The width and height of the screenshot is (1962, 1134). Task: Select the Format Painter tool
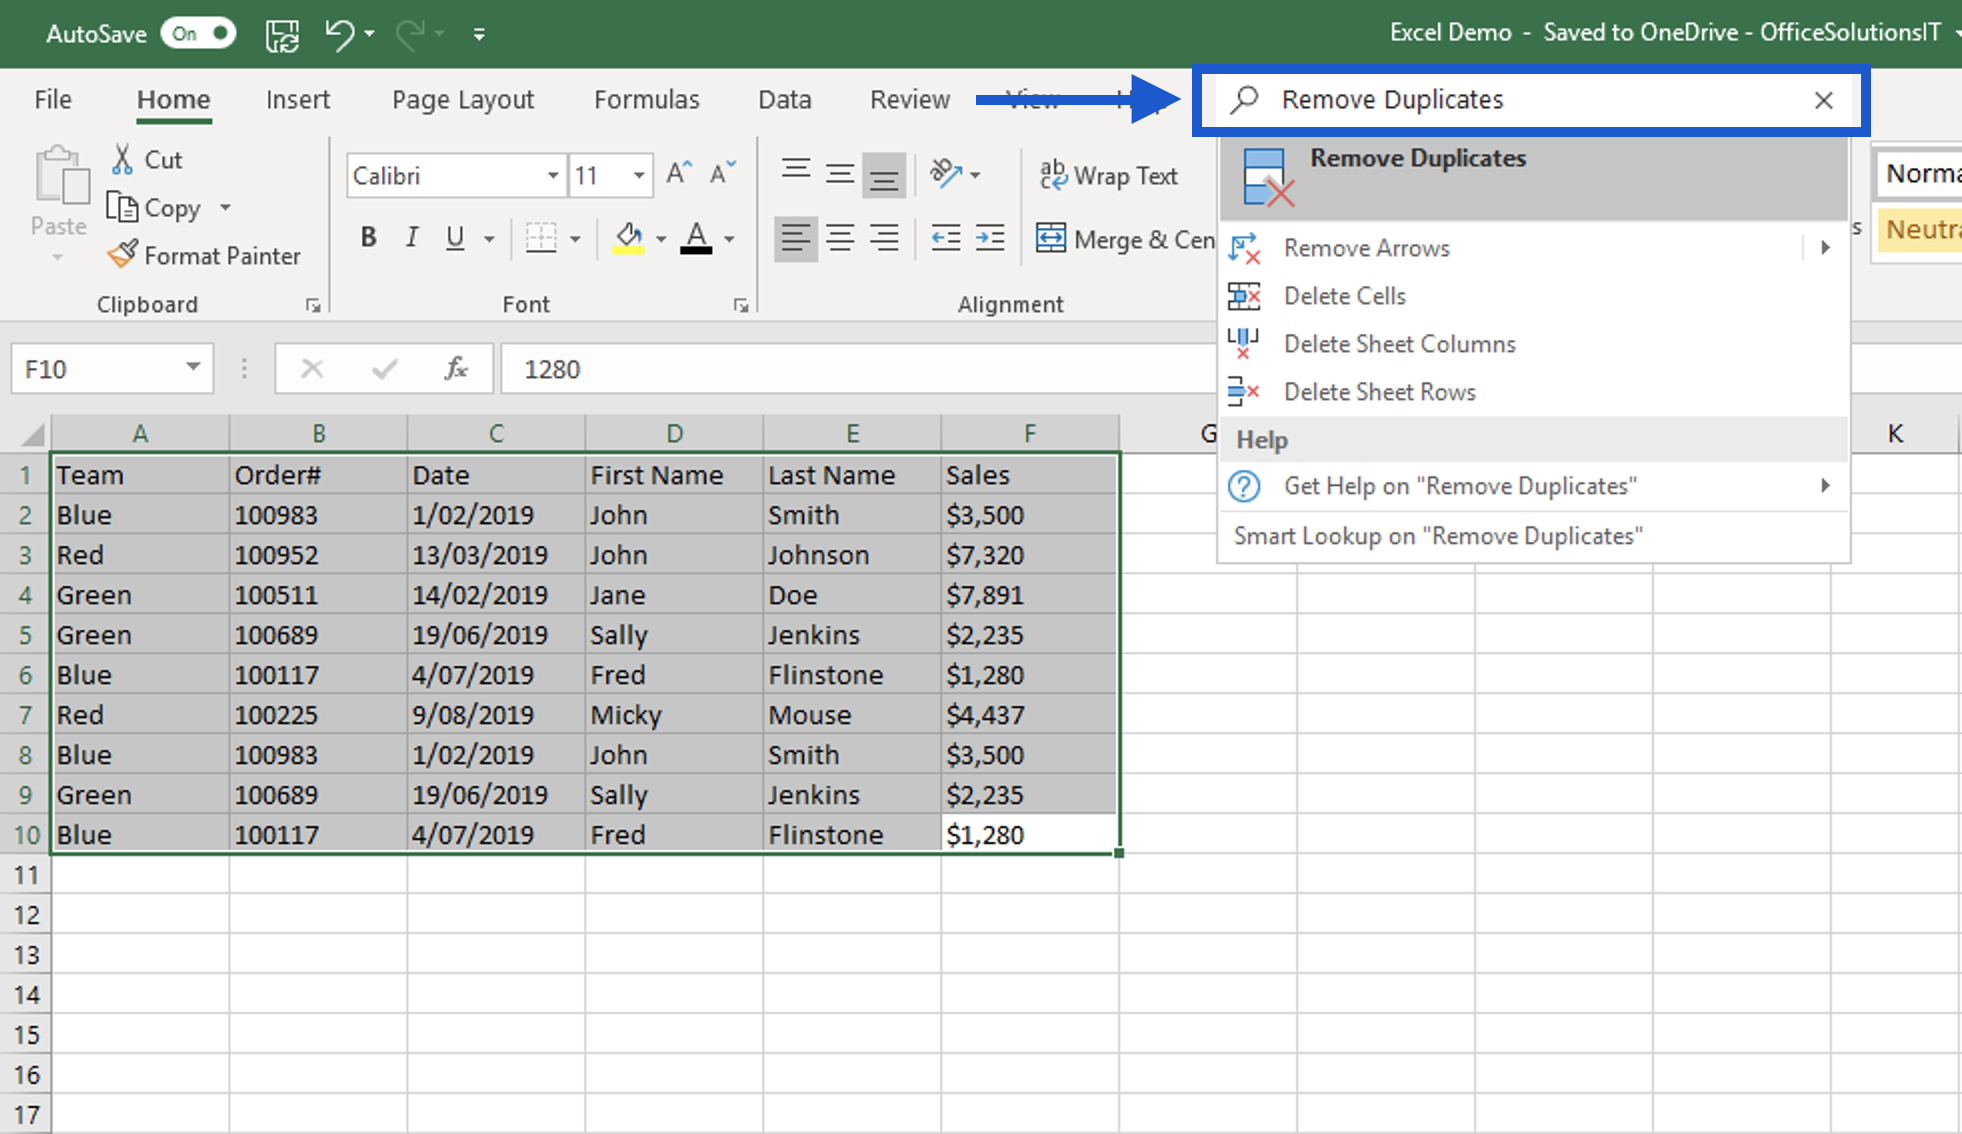pyautogui.click(x=205, y=255)
